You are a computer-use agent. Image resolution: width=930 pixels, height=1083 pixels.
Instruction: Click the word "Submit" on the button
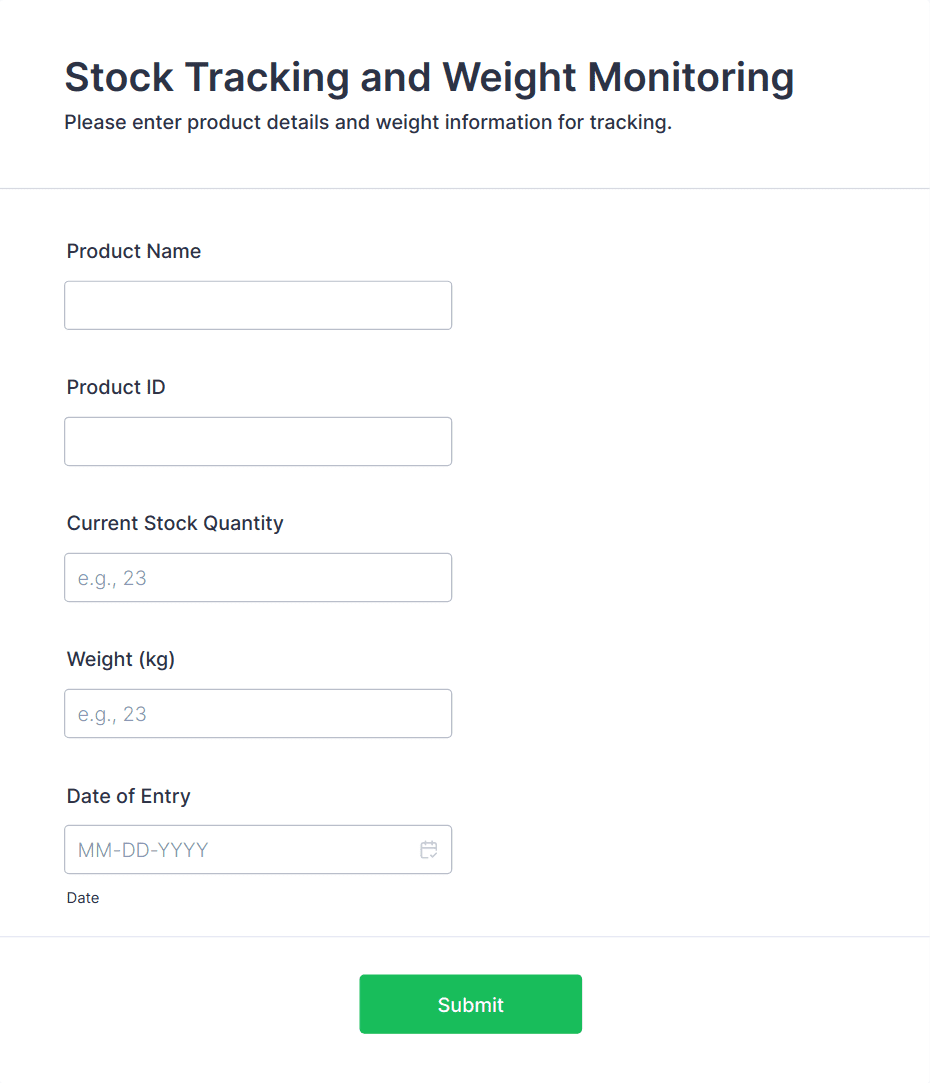[470, 1005]
